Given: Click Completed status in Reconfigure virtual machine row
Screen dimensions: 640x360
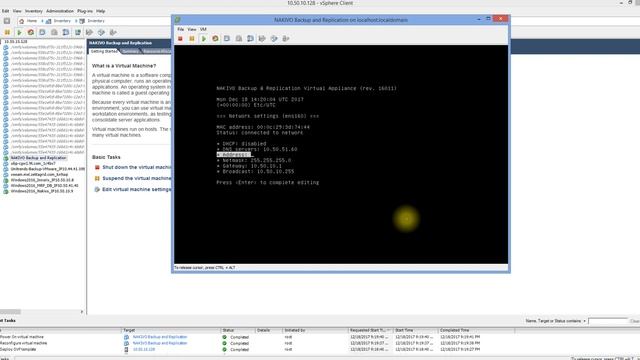Looking at the screenshot, I should 240,343.
